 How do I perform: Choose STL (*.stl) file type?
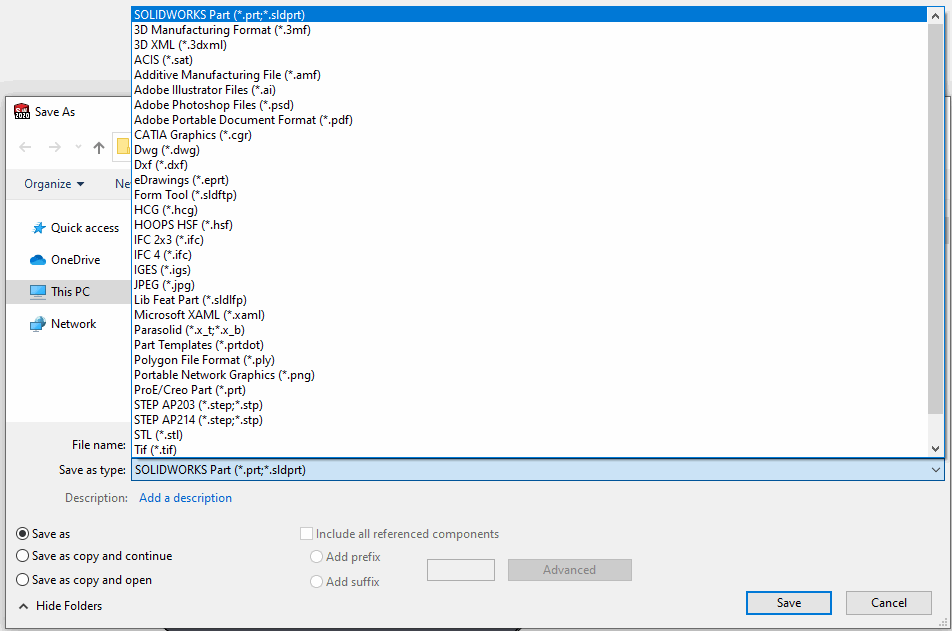(x=529, y=435)
